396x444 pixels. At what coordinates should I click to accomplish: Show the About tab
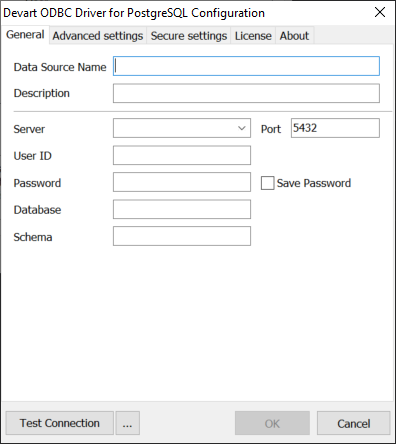coord(294,36)
